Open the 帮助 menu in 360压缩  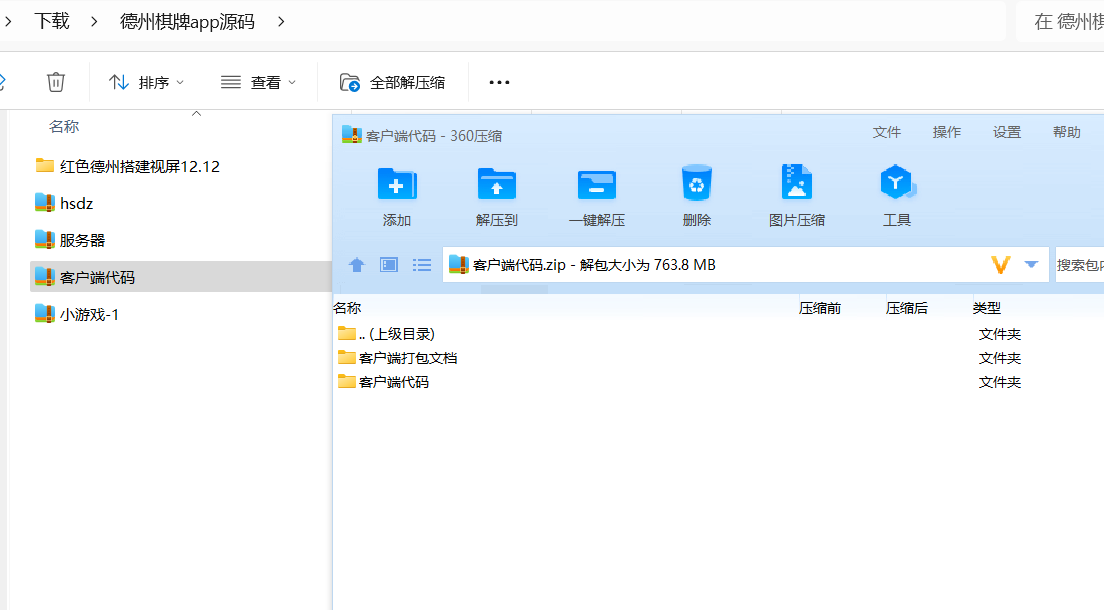(x=1067, y=132)
